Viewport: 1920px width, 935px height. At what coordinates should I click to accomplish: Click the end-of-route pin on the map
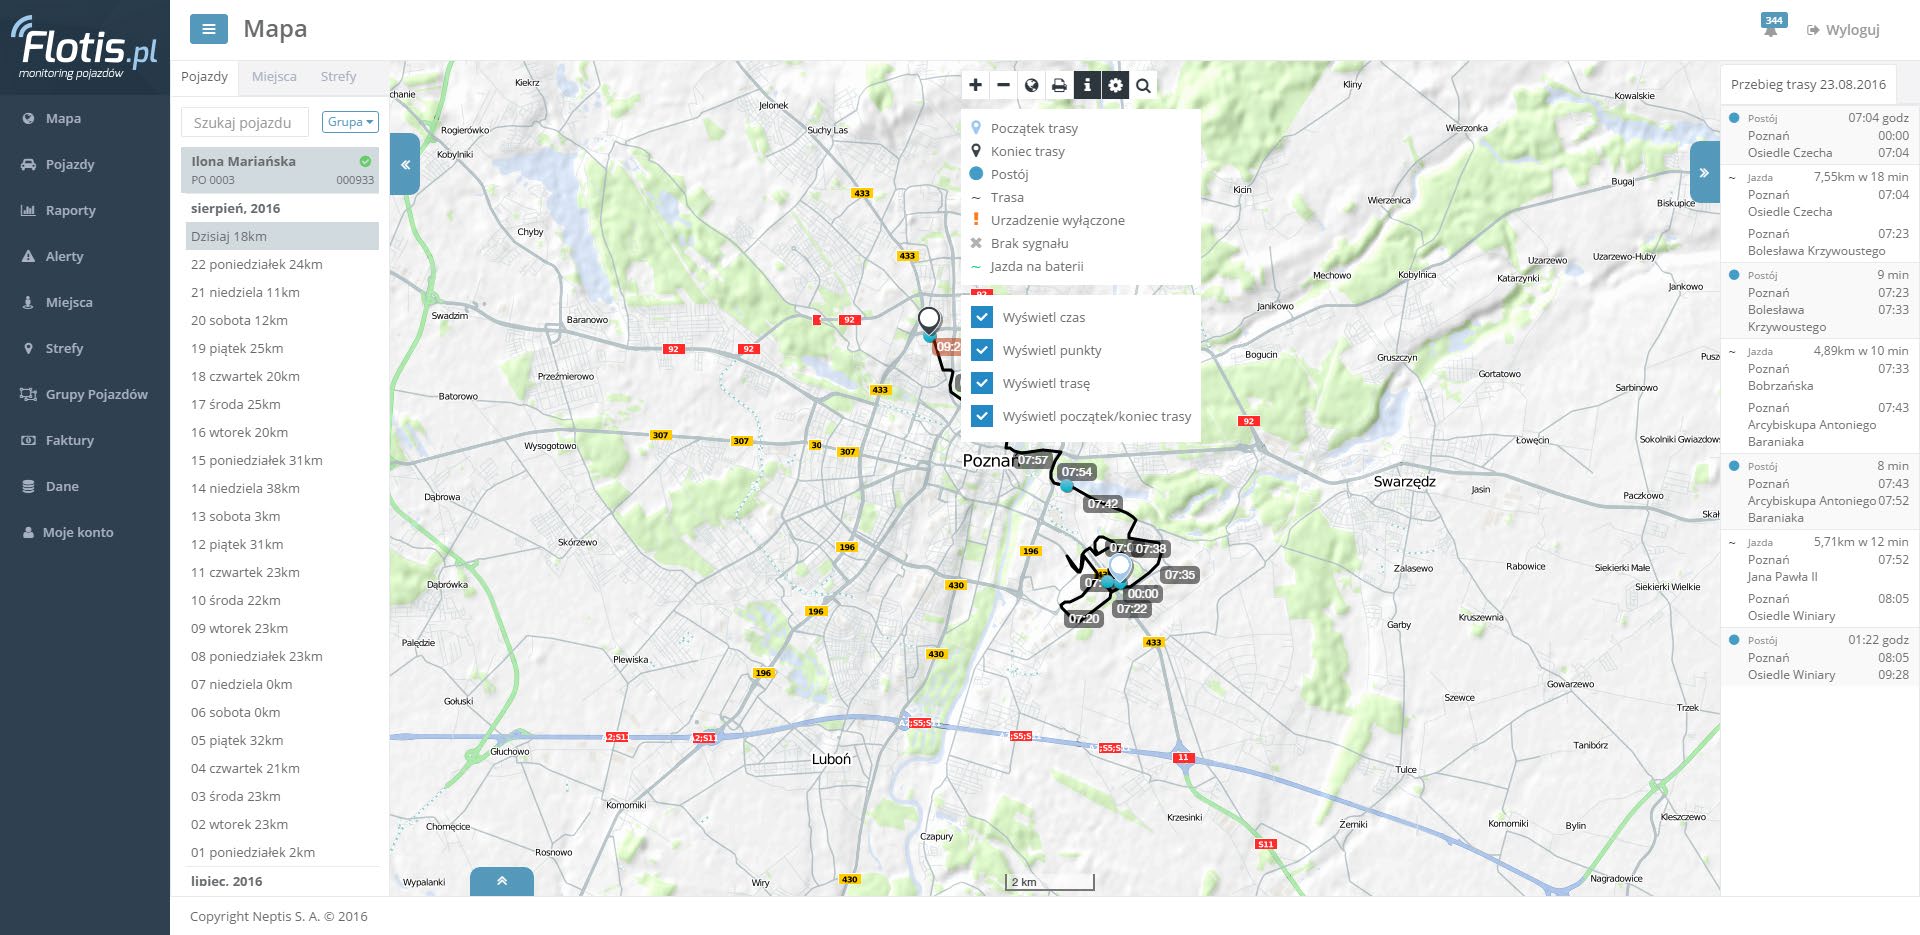[929, 321]
